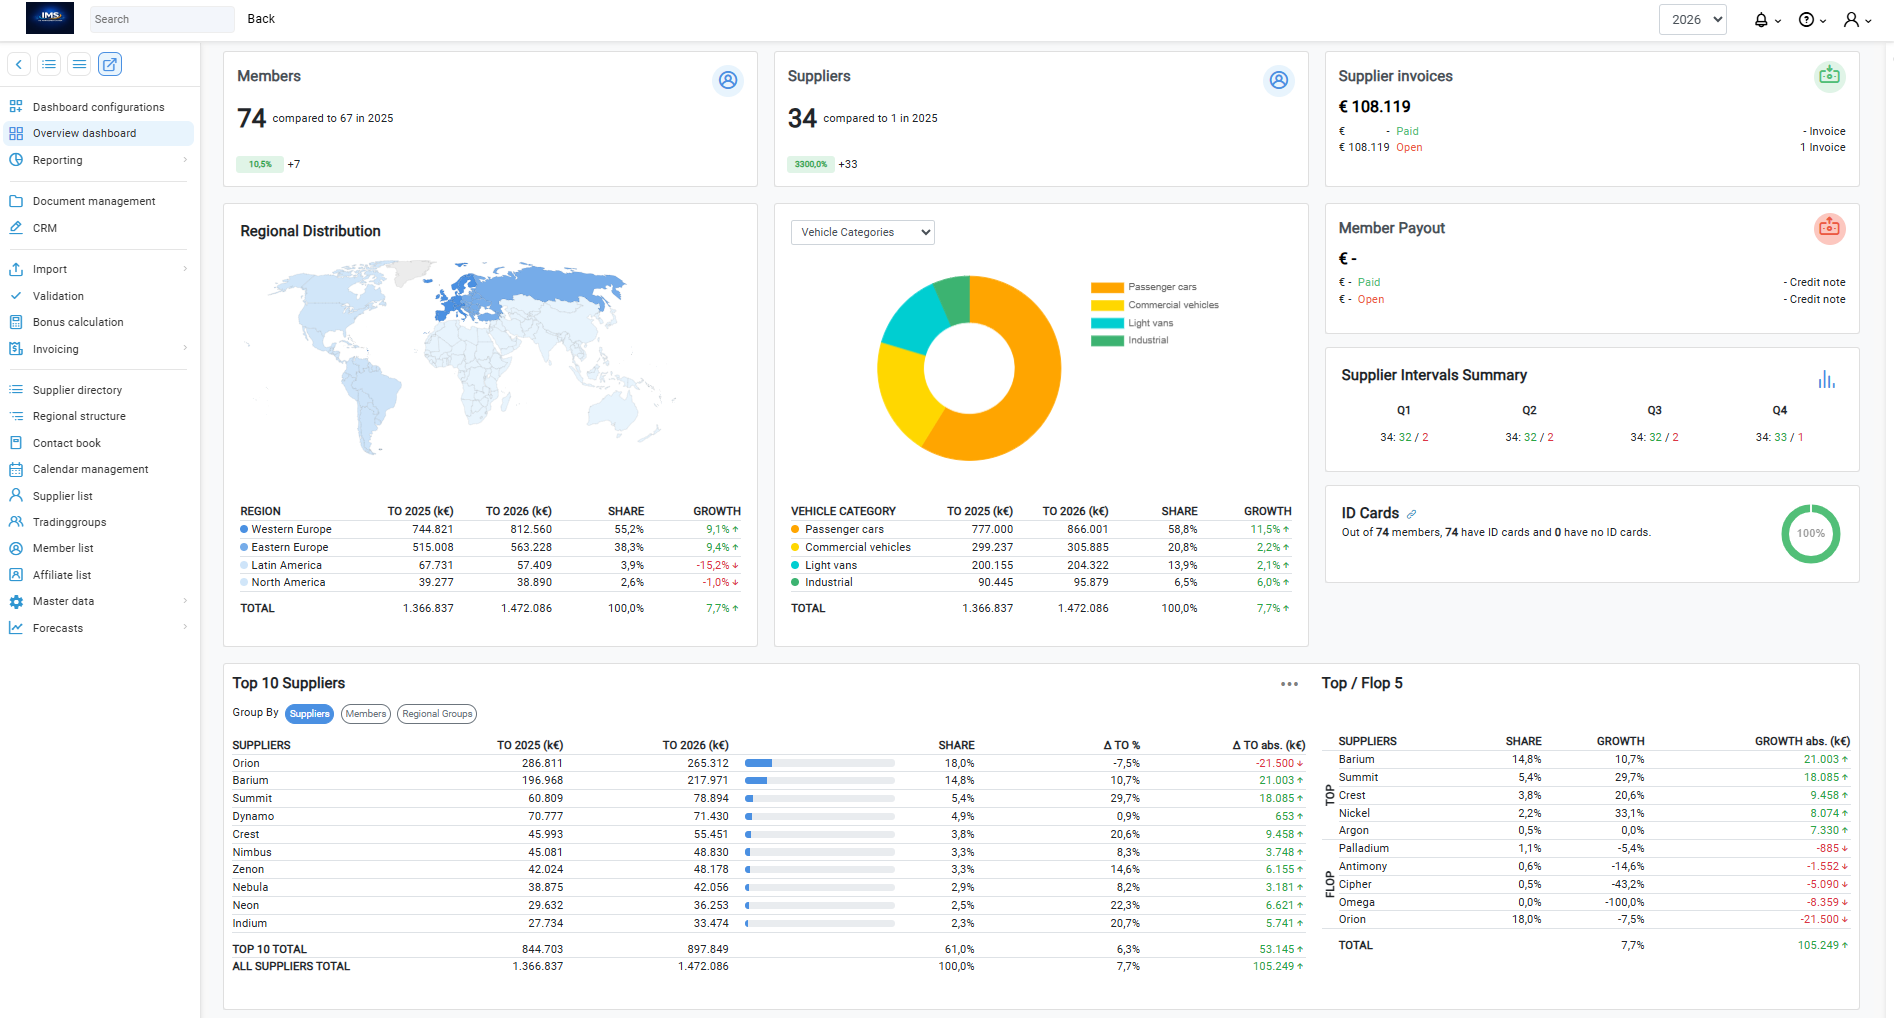Screen dimensions: 1894x1018
Task: Expand the Forecasts menu
Action: (98, 628)
